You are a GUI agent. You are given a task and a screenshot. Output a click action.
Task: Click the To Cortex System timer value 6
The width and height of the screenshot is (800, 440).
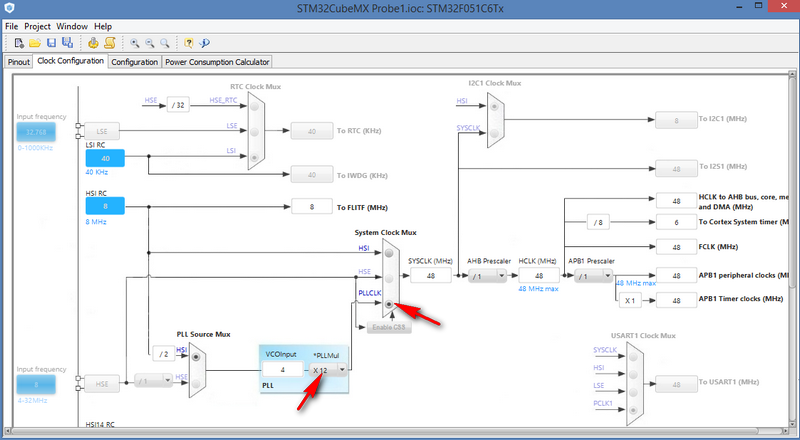pyautogui.click(x=676, y=222)
